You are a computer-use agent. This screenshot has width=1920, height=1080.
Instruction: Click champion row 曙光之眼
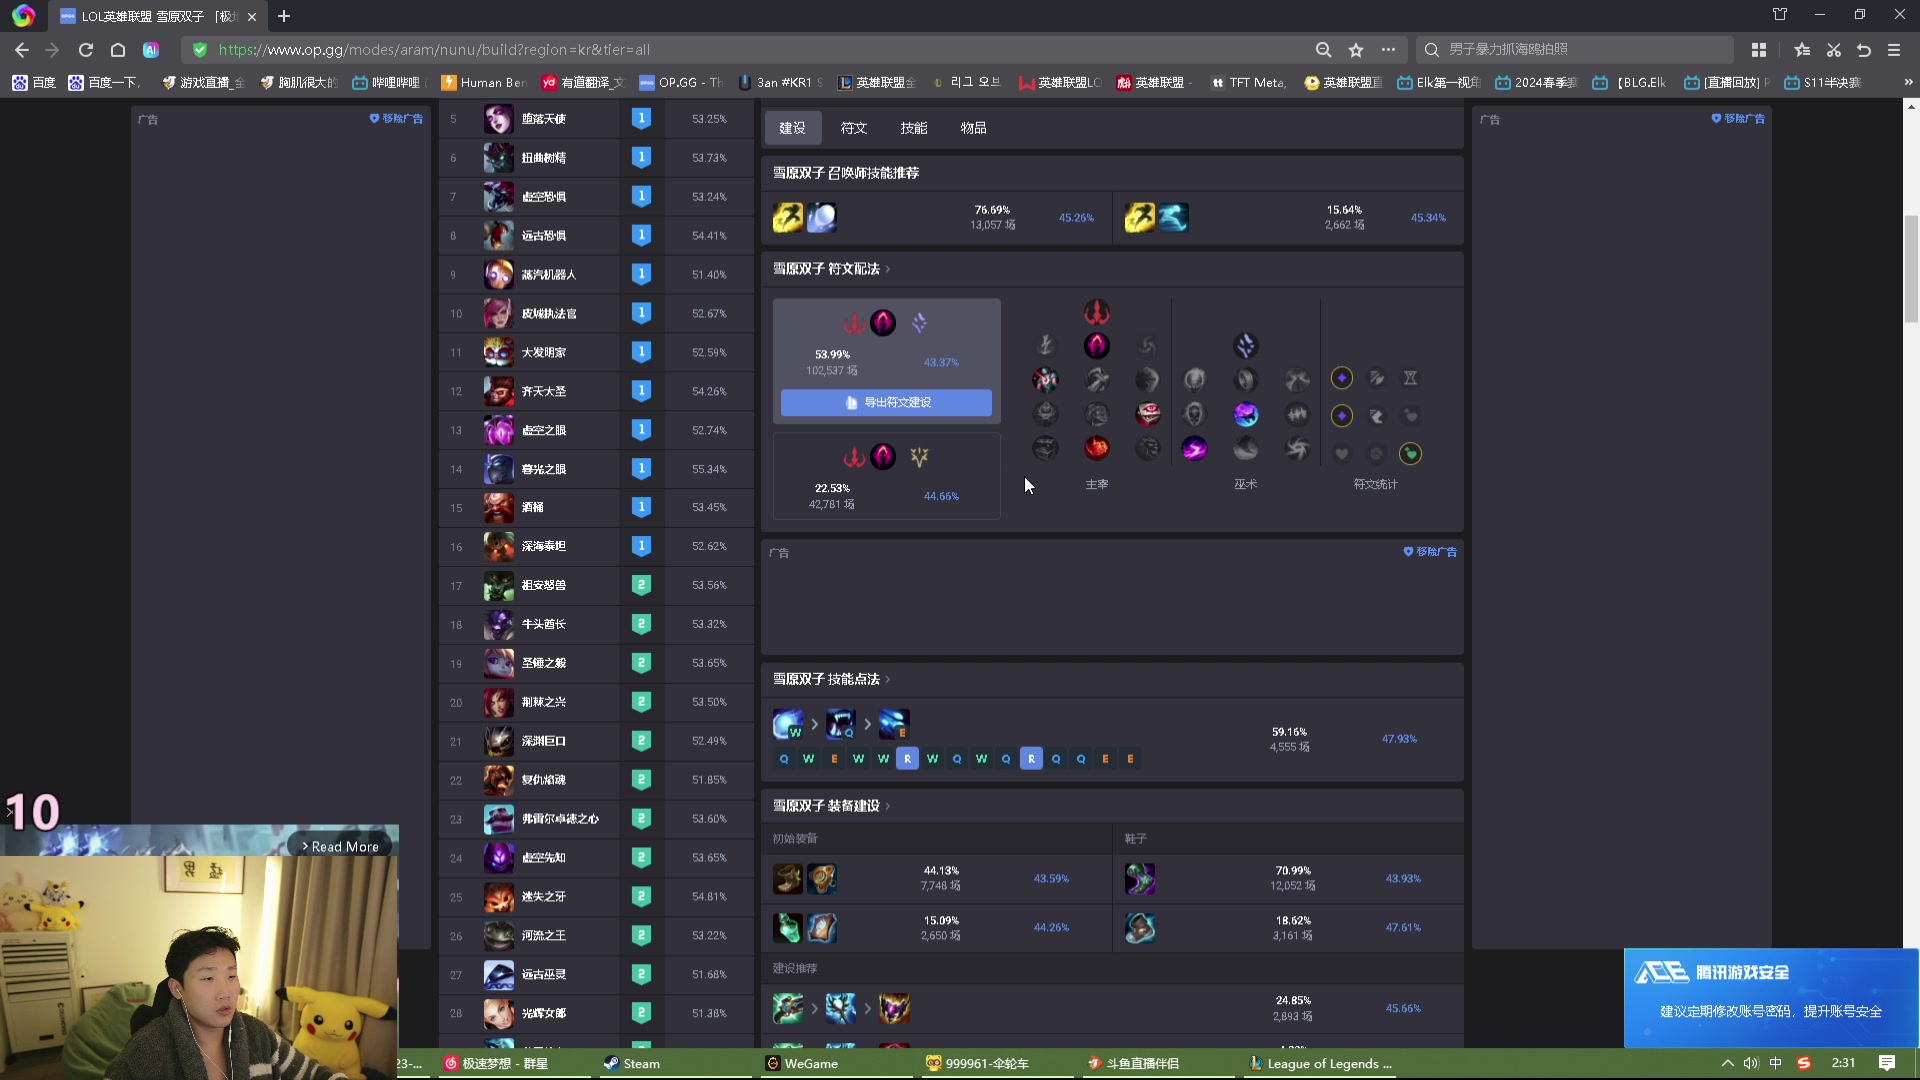[596, 469]
